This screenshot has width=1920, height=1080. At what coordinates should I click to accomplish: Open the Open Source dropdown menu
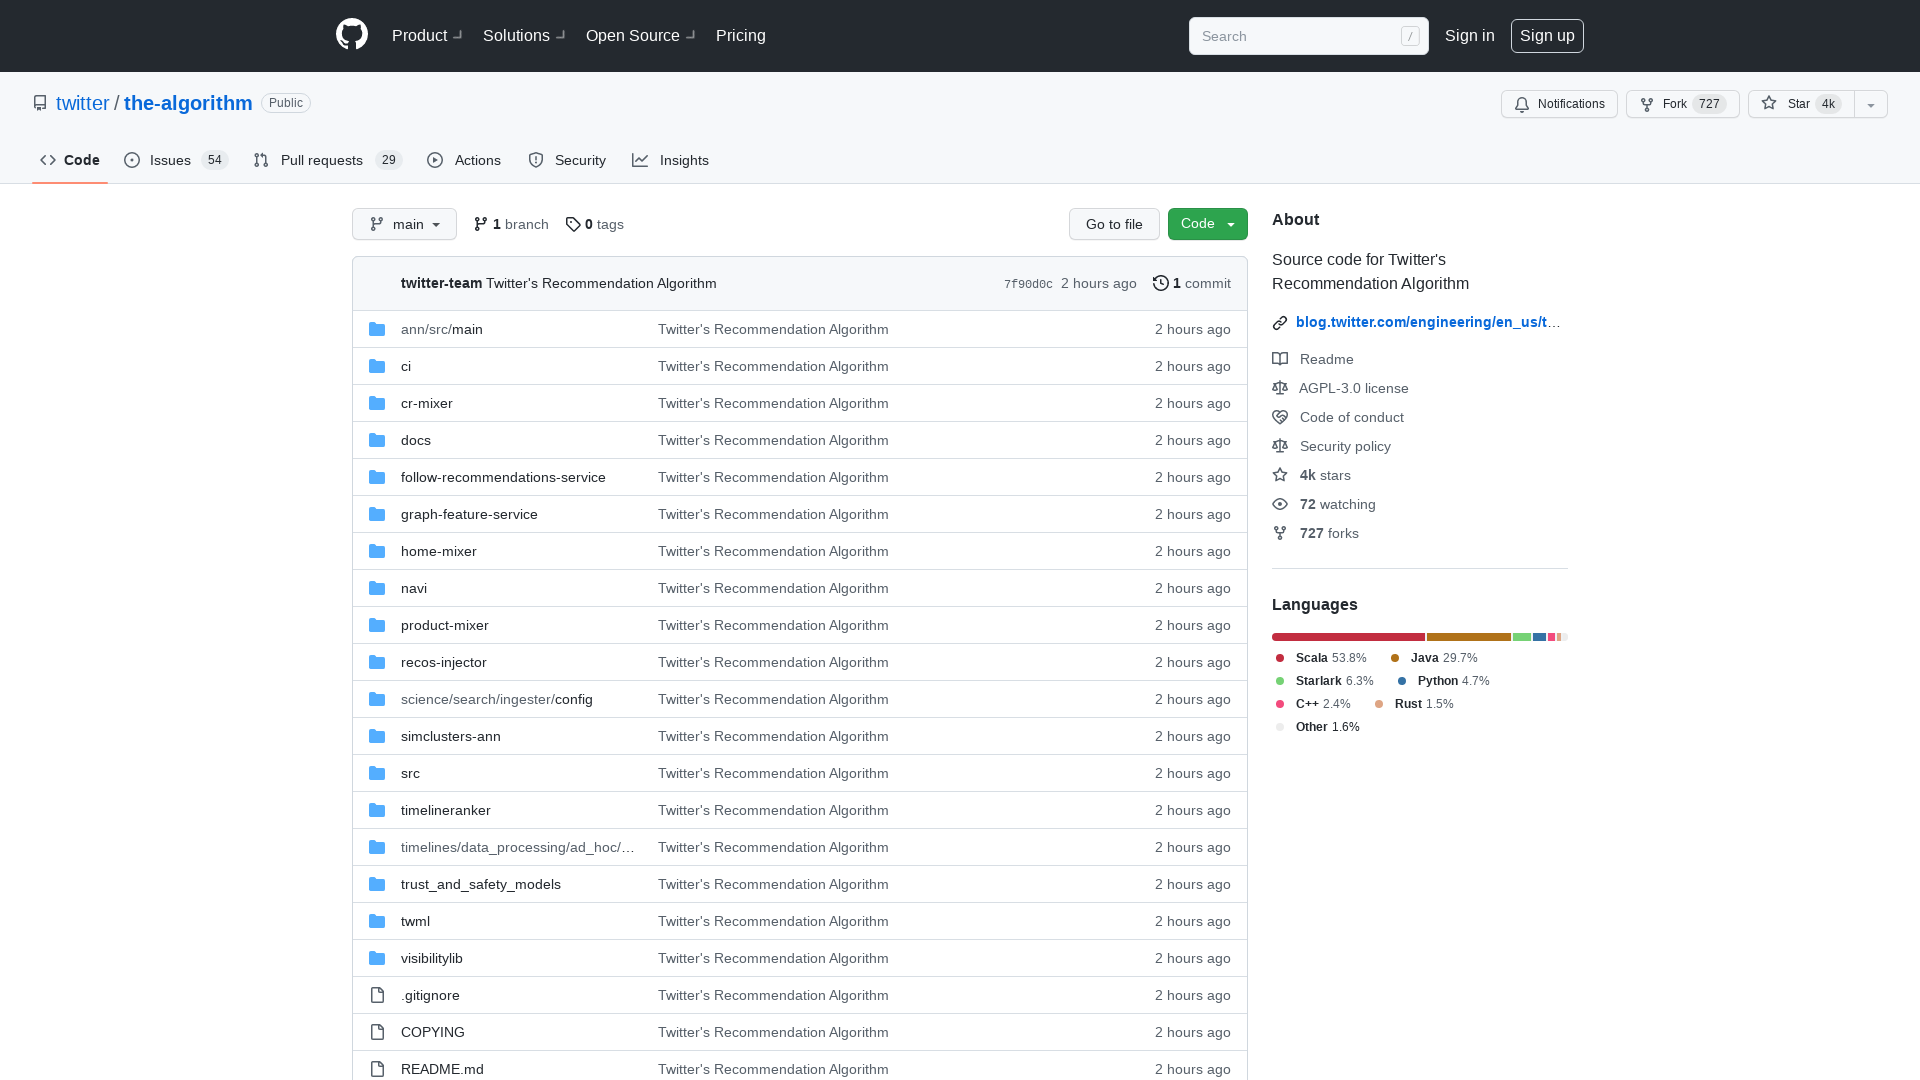pos(641,35)
